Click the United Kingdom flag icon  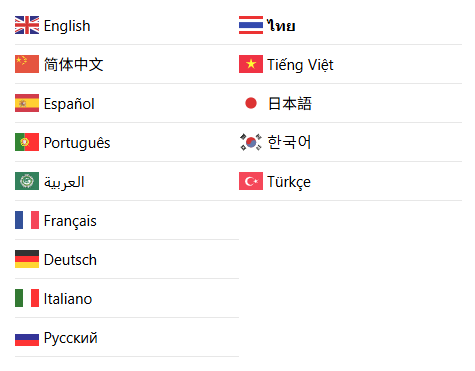pos(27,25)
